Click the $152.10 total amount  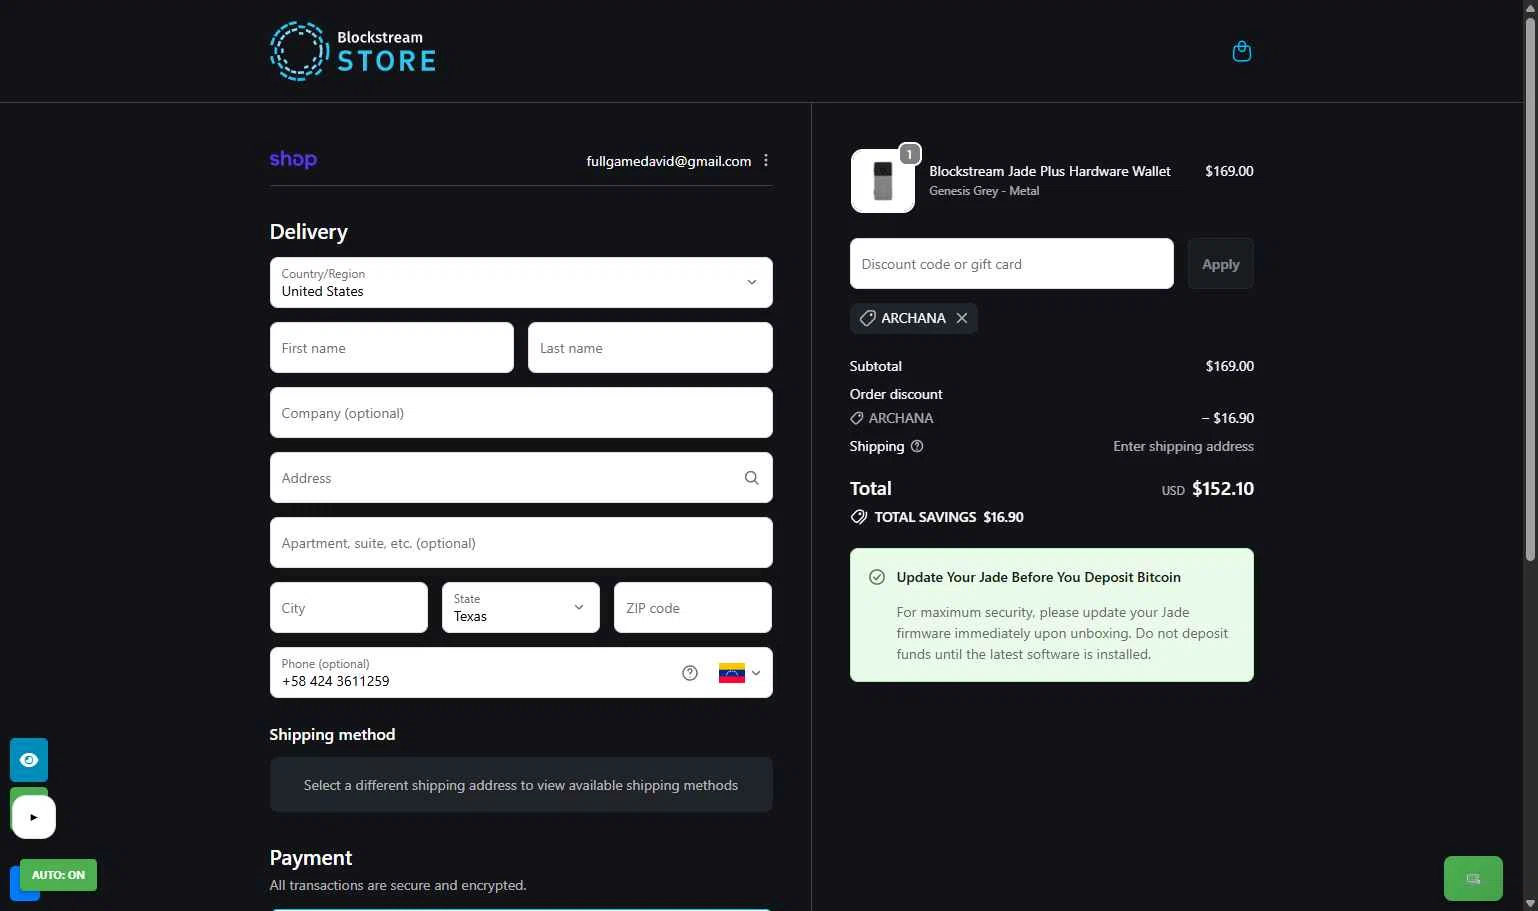click(x=1223, y=489)
